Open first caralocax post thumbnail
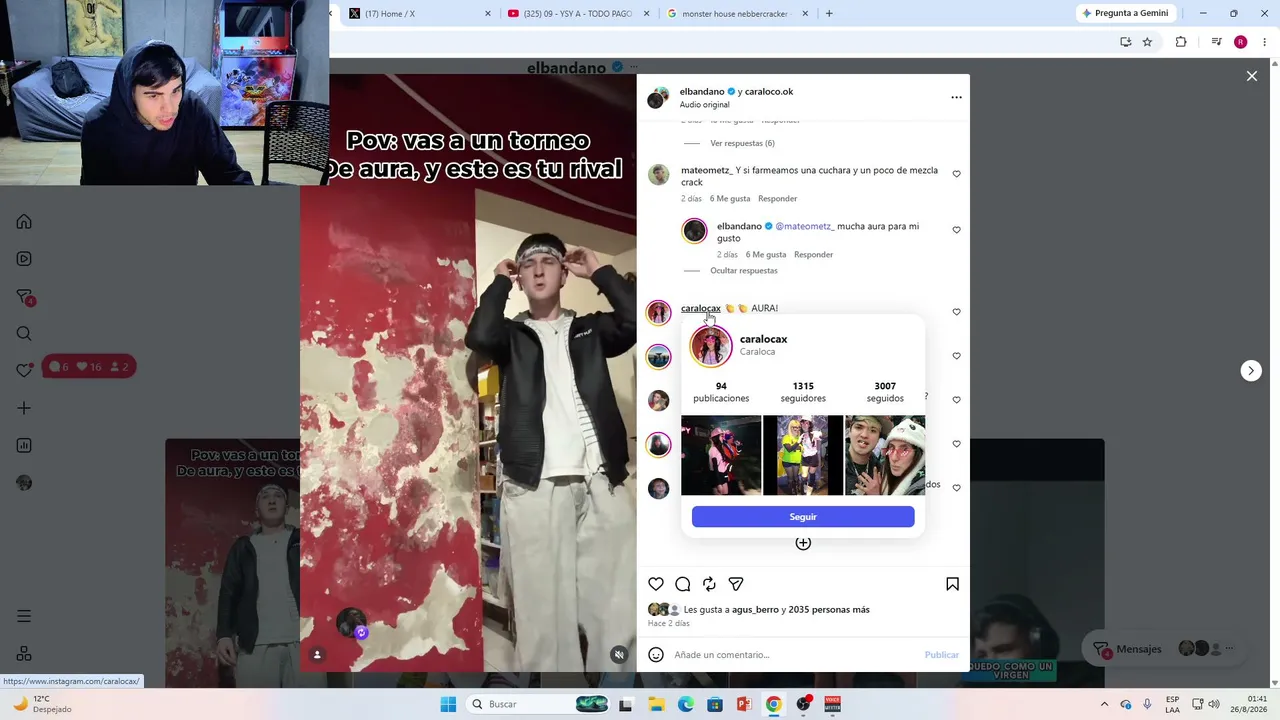The width and height of the screenshot is (1280, 720). (721, 455)
